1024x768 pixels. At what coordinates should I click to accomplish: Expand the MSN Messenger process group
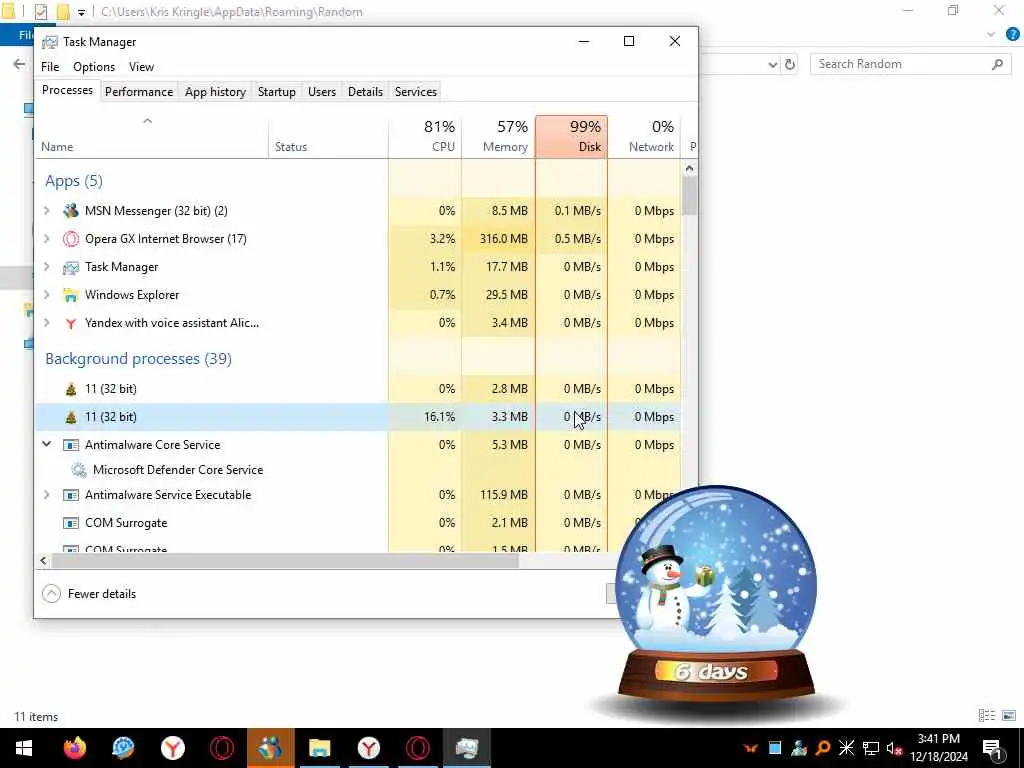point(46,211)
